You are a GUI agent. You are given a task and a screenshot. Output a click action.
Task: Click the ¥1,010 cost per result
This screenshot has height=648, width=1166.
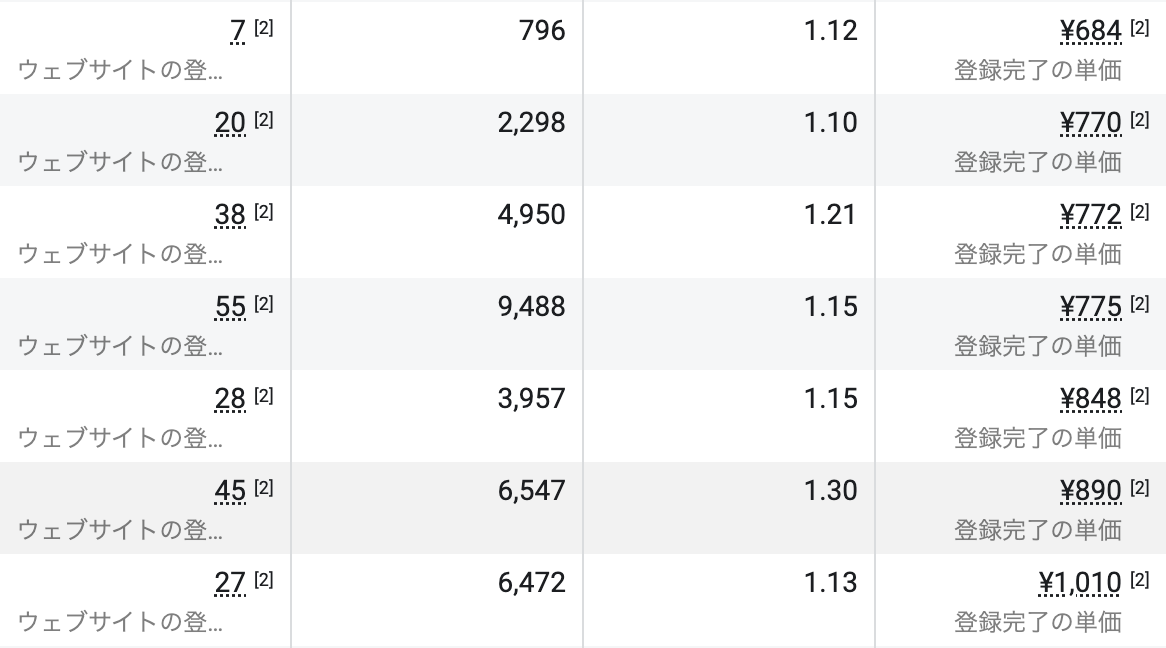pos(1080,584)
